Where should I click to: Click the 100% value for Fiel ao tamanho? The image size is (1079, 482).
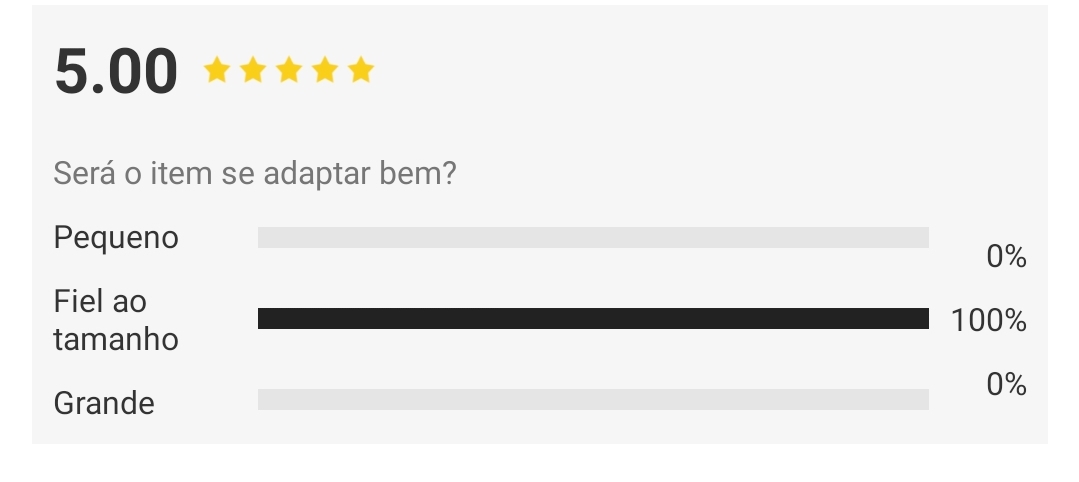[x=989, y=321]
